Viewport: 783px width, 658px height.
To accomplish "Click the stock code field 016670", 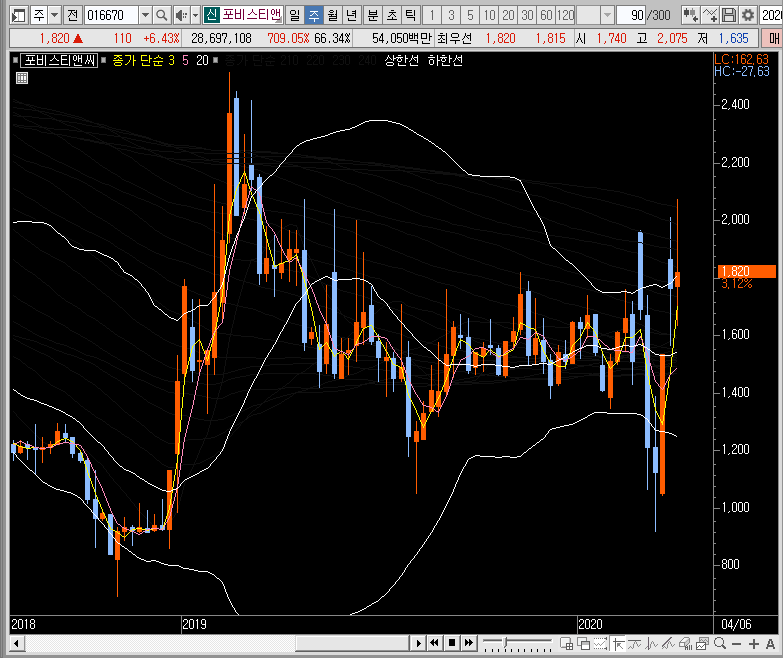I will point(111,15).
